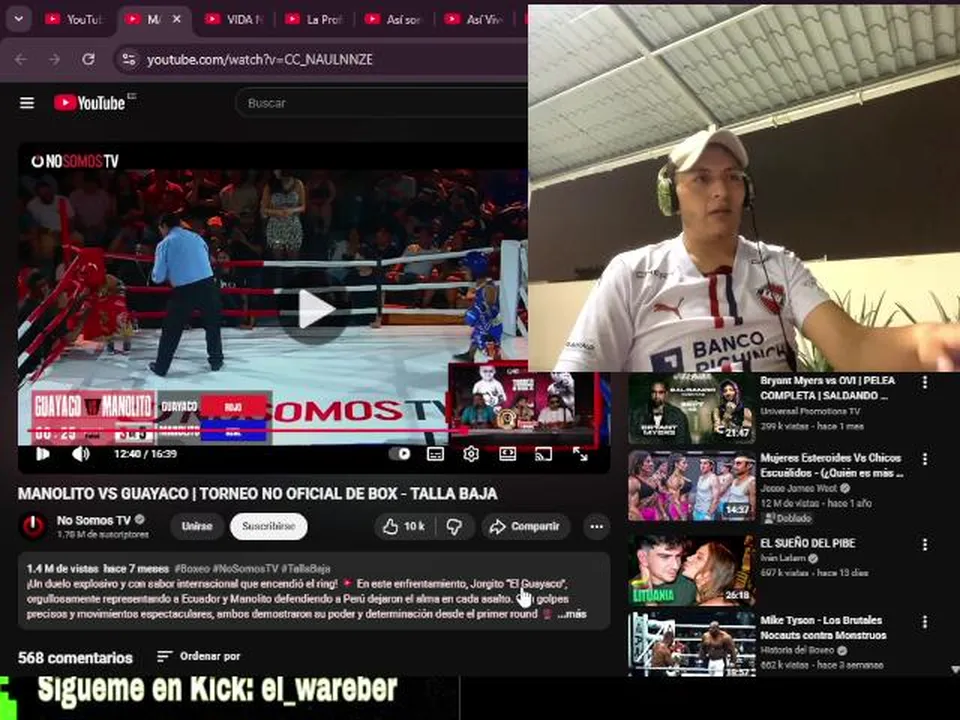Dislike the video
Image resolution: width=960 pixels, height=720 pixels.
pyautogui.click(x=454, y=526)
